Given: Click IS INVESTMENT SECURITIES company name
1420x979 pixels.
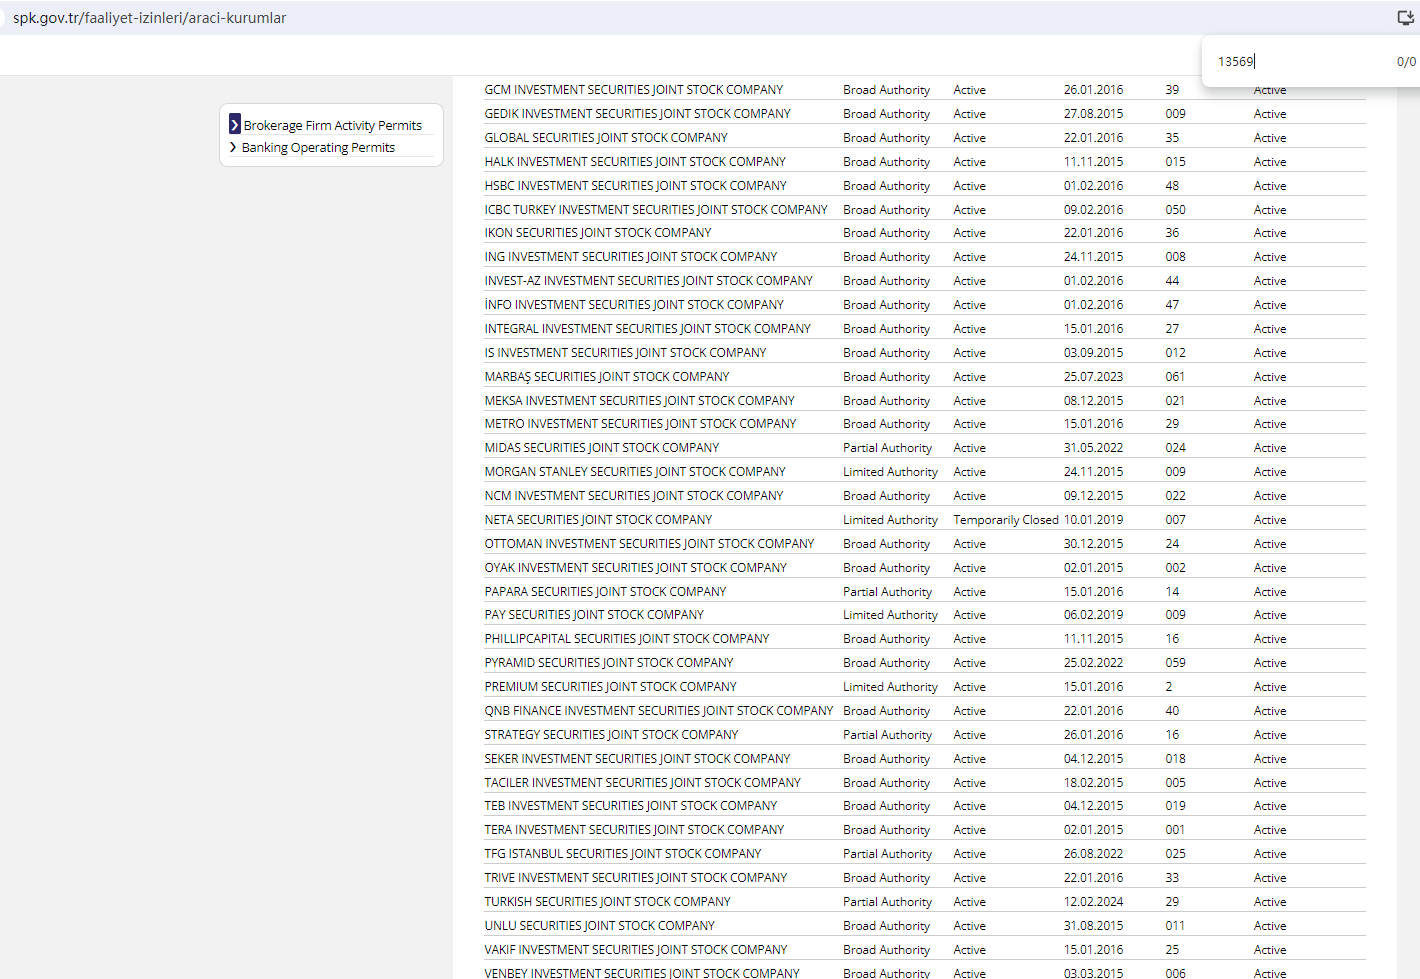Looking at the screenshot, I should click(626, 353).
